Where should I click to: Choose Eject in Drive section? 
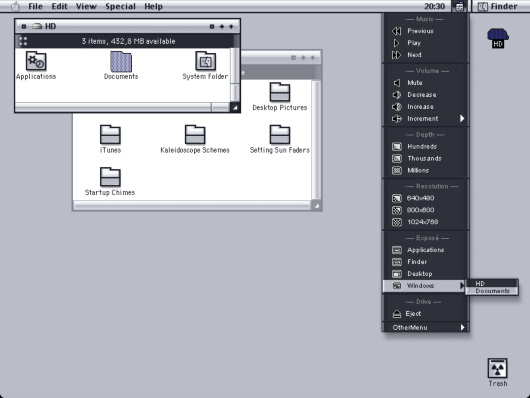tap(425, 314)
